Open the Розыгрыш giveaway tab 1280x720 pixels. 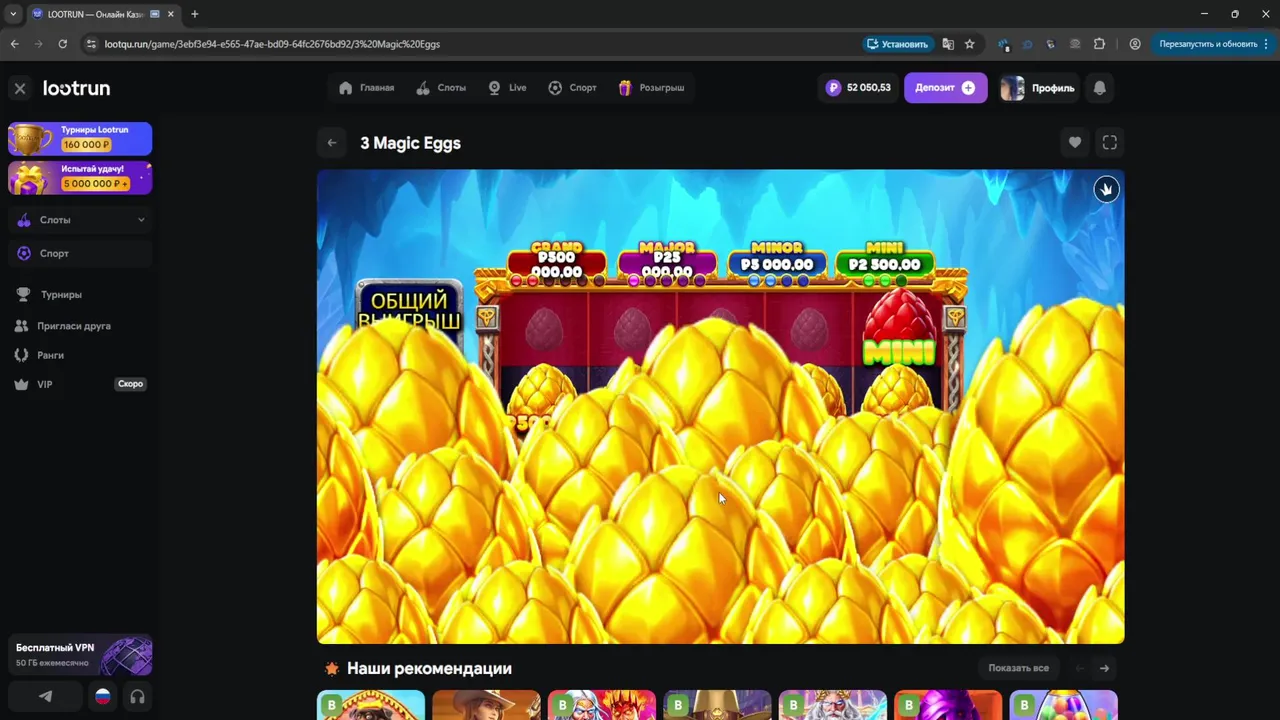point(651,88)
